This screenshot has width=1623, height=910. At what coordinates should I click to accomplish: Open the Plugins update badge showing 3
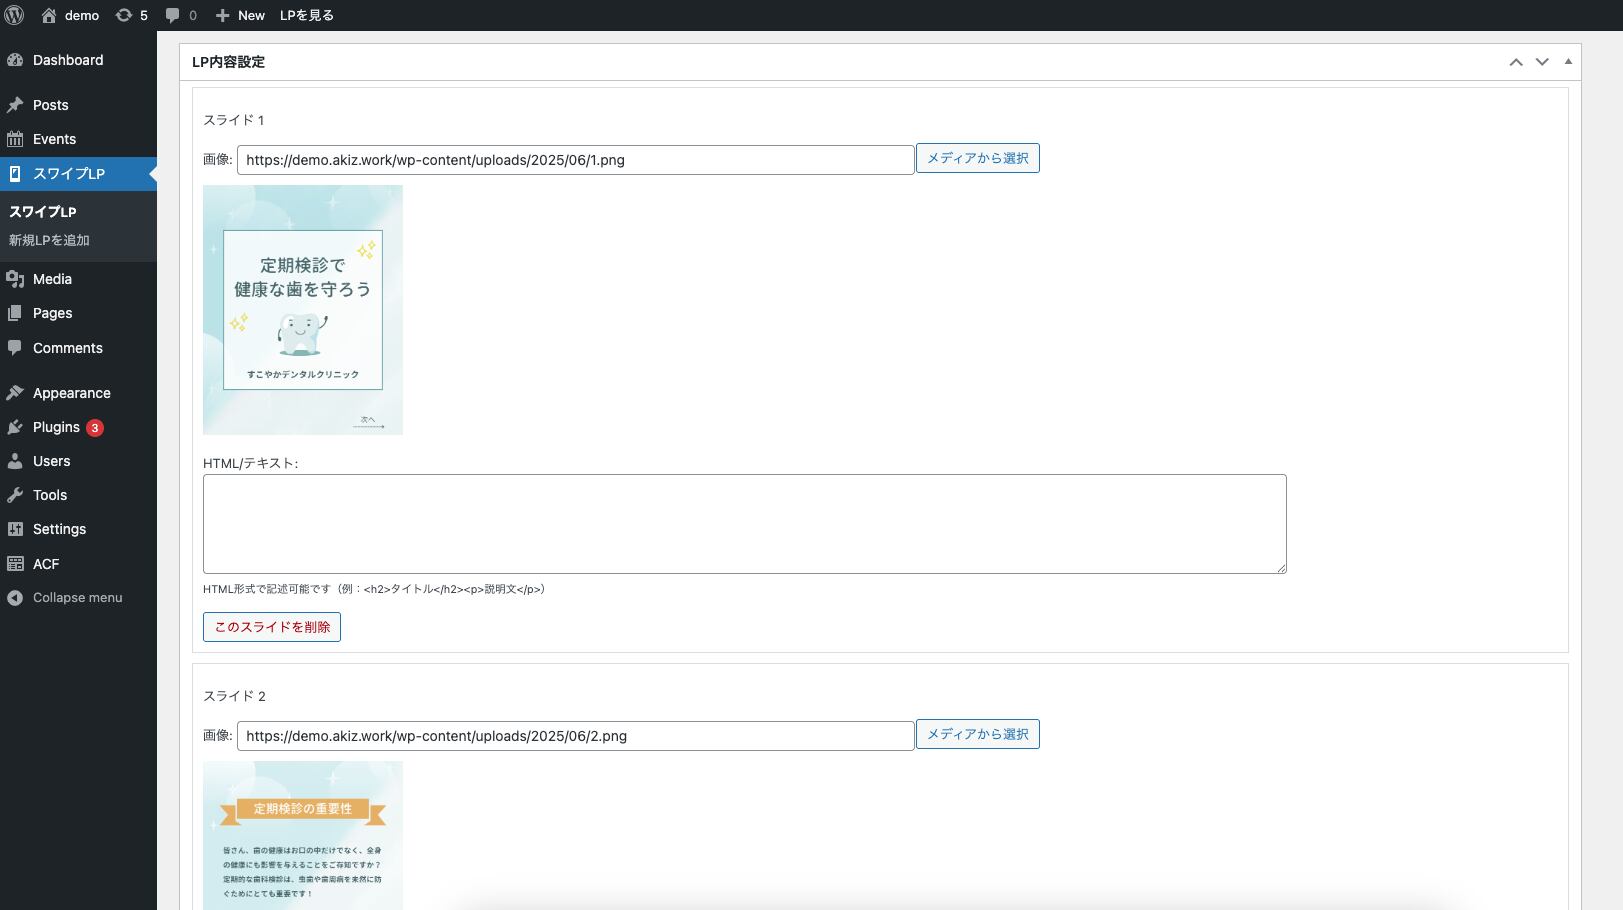click(x=95, y=428)
